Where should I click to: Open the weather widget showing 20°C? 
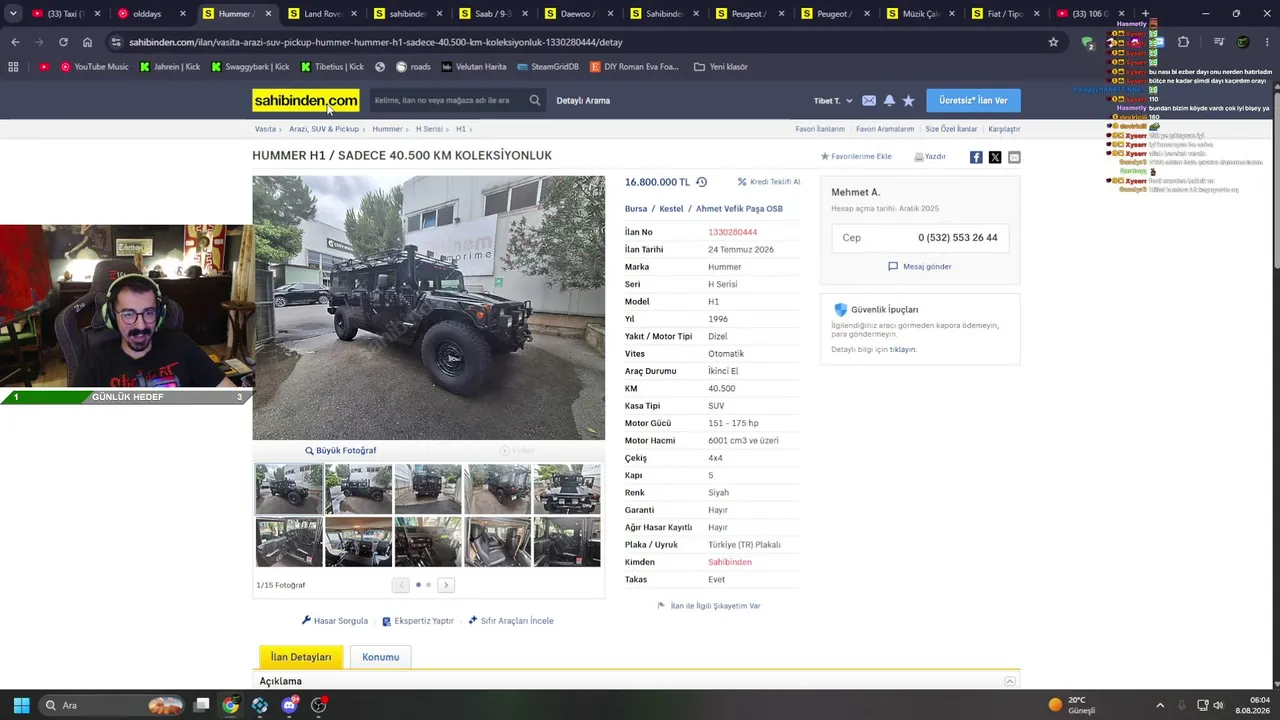click(x=1072, y=705)
